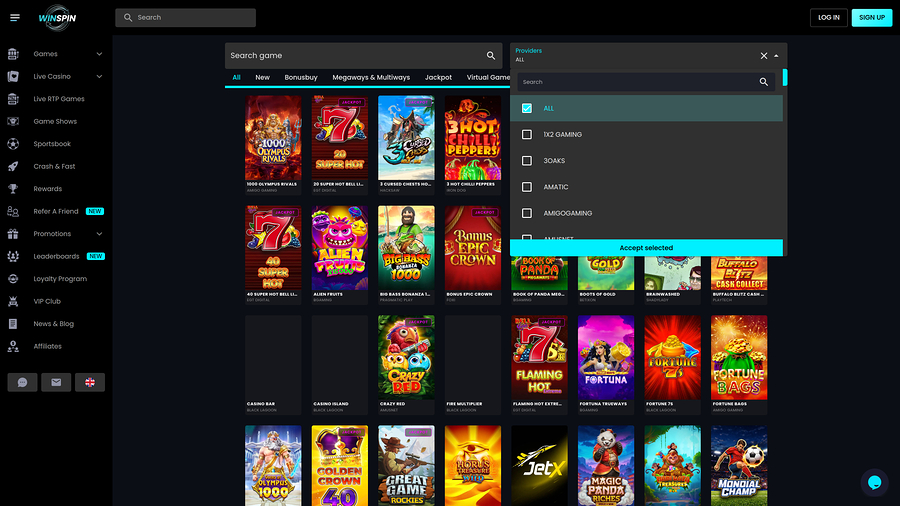Switch to the Bonusbuy tab

(301, 77)
